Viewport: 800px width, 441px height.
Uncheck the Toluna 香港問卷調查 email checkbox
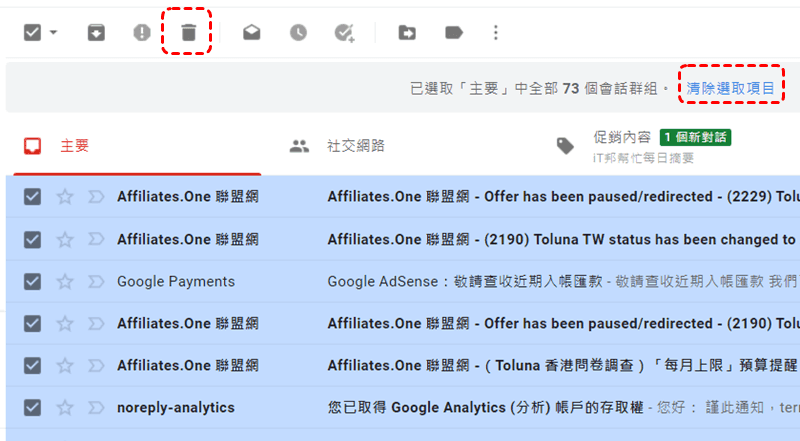tap(32, 365)
